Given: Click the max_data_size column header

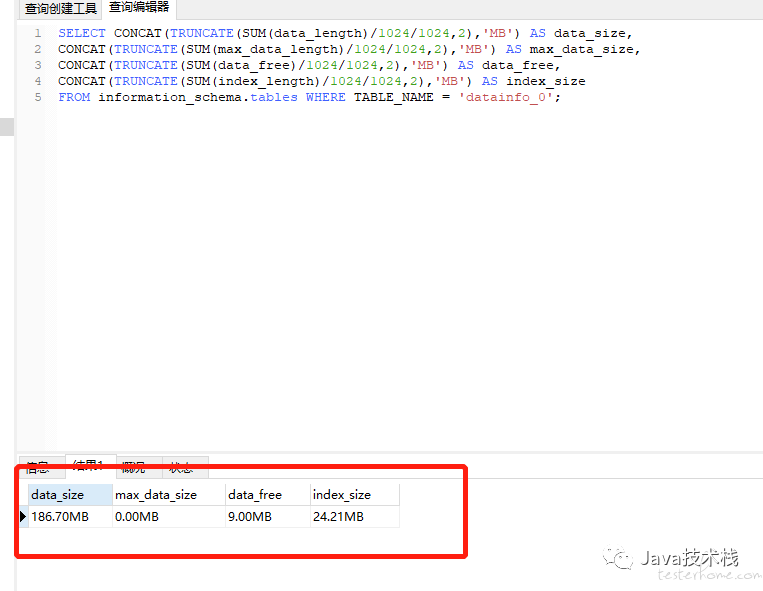Looking at the screenshot, I should point(169,495).
